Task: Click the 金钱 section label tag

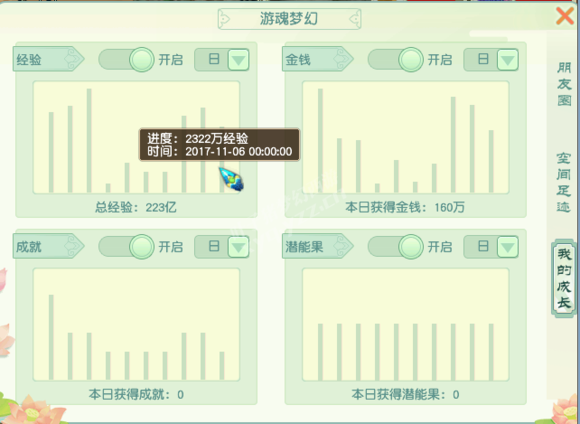Action: pos(318,59)
